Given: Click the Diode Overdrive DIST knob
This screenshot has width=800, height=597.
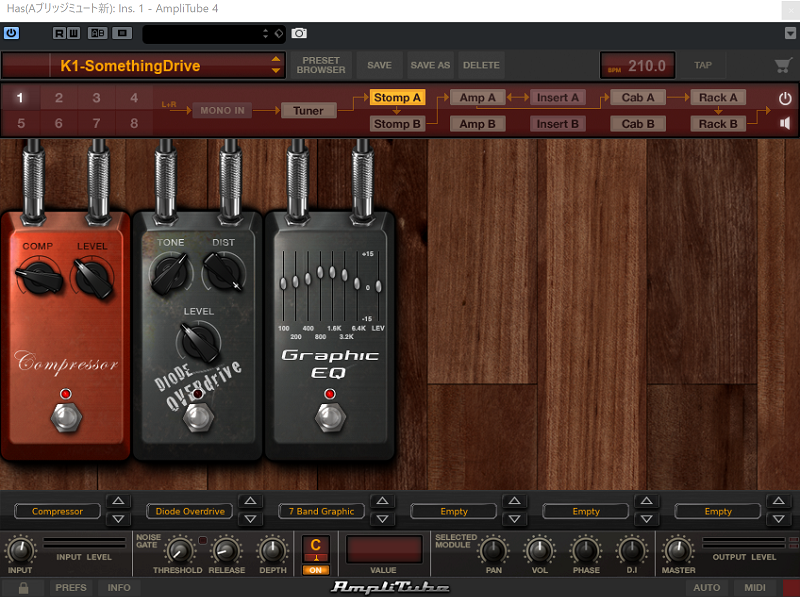Looking at the screenshot, I should click(x=223, y=272).
